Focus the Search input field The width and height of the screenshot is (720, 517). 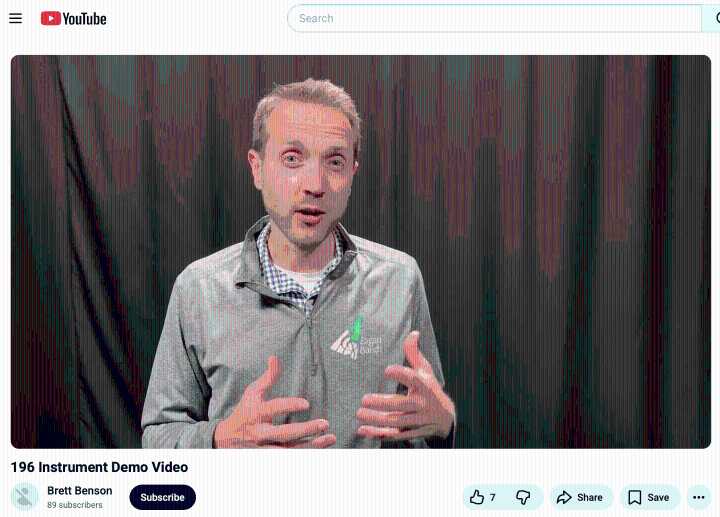[495, 18]
